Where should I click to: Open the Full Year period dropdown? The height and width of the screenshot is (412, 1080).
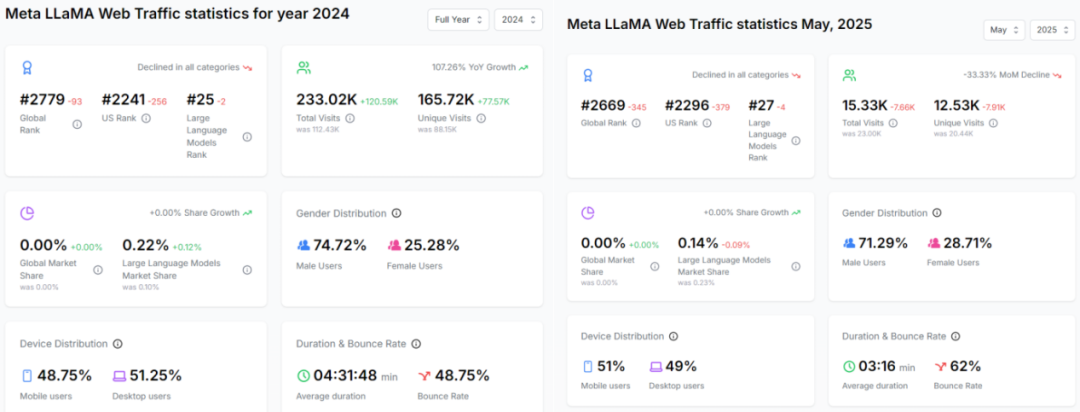pyautogui.click(x=458, y=20)
